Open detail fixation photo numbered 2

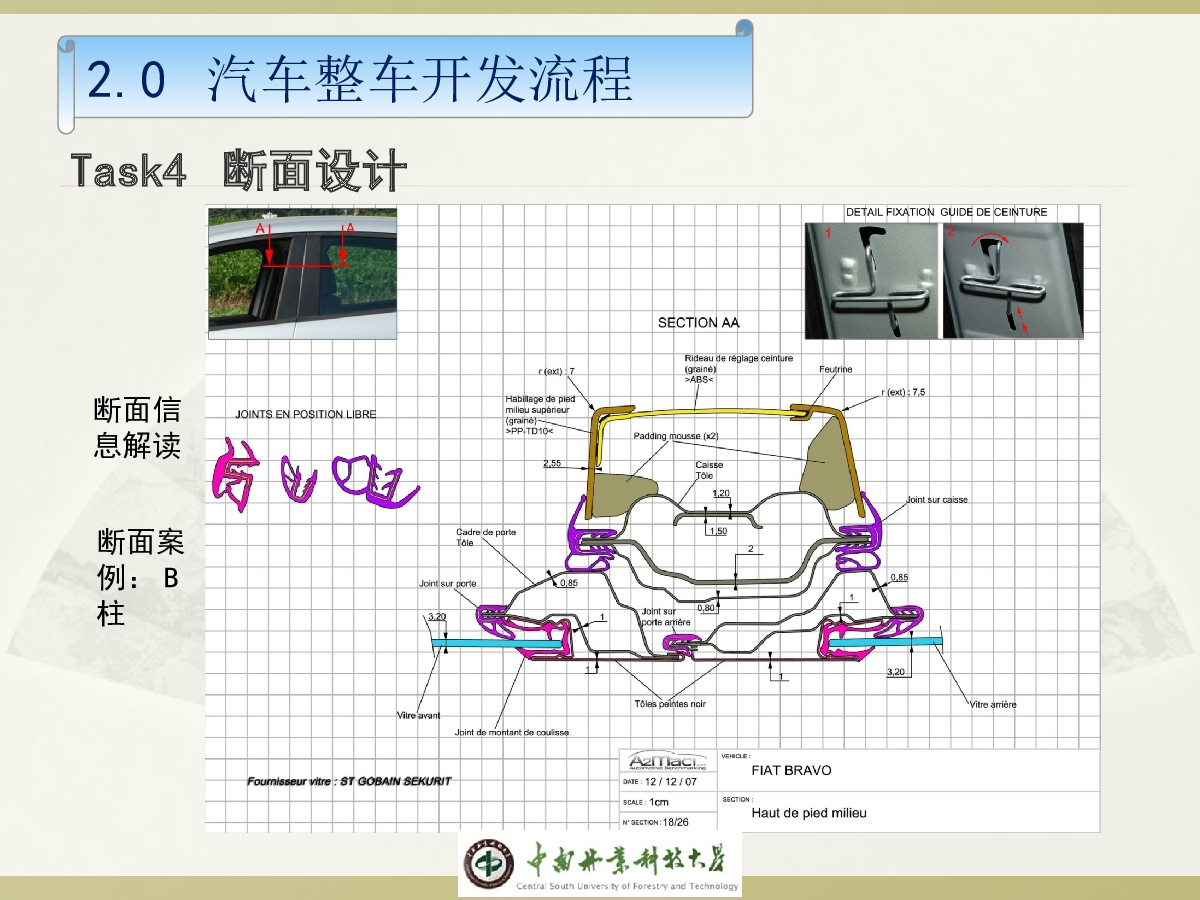pos(1011,280)
